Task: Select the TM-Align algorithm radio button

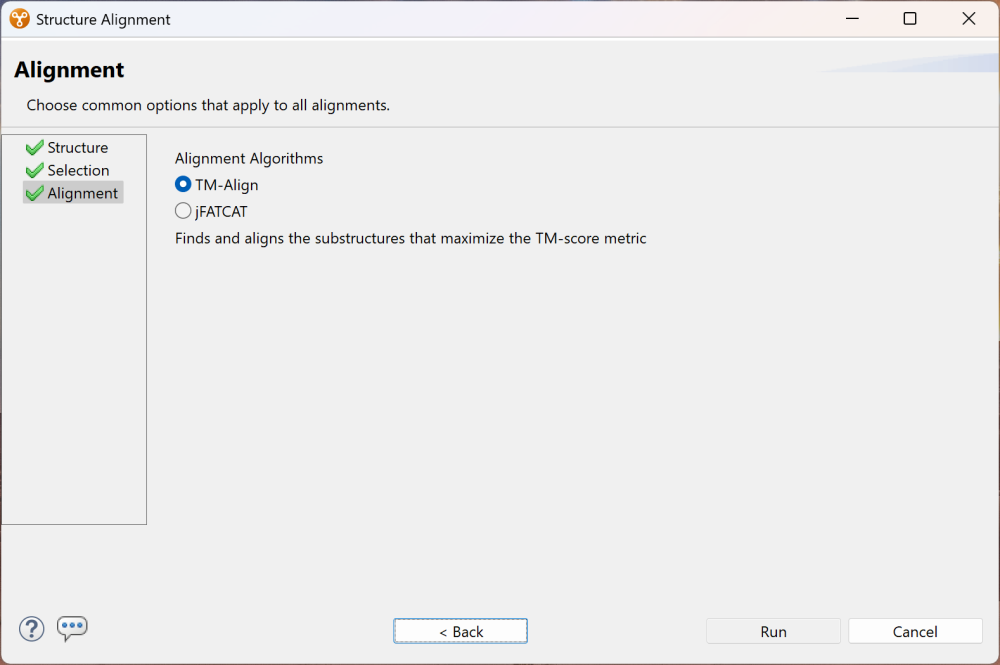Action: click(182, 184)
